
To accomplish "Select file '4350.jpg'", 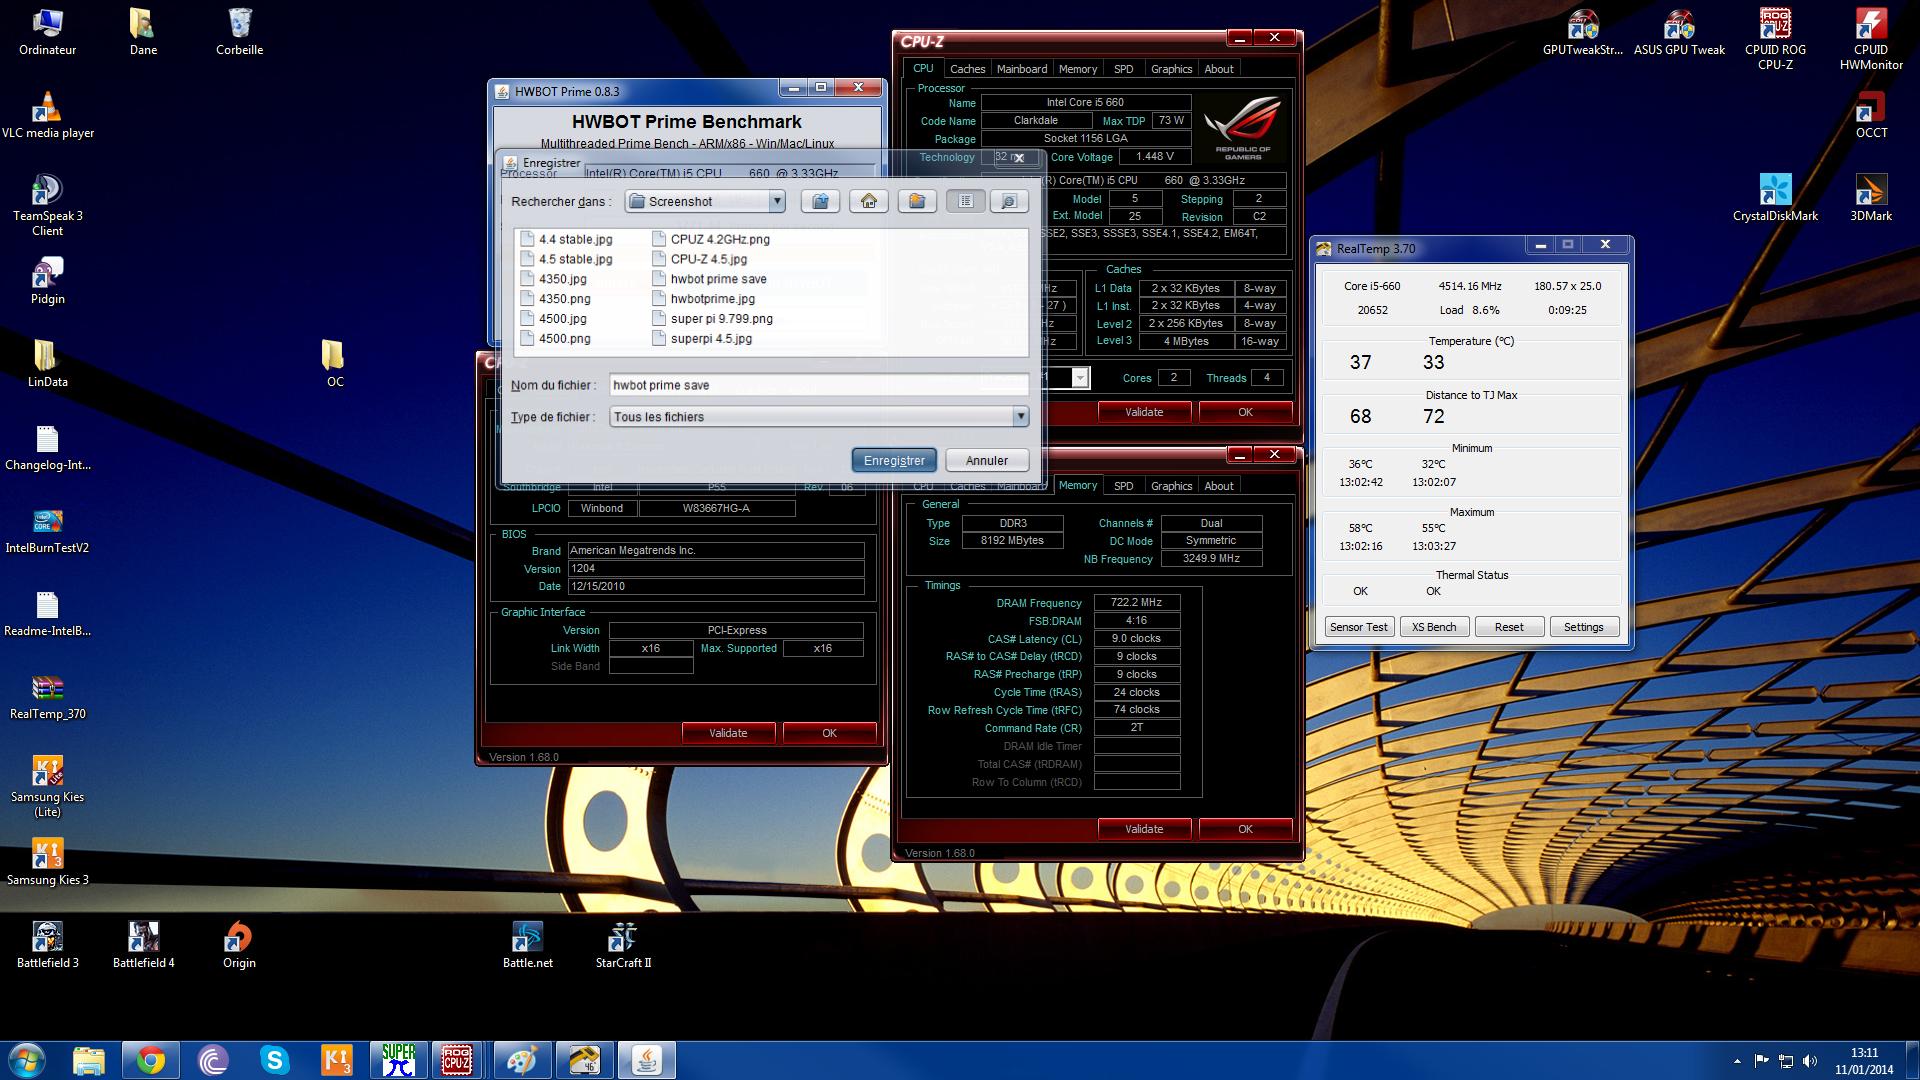I will pyautogui.click(x=554, y=279).
